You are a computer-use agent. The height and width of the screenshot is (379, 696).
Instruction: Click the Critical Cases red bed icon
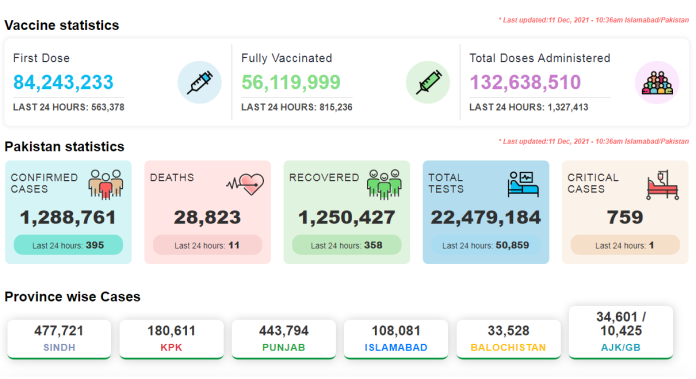pos(662,185)
